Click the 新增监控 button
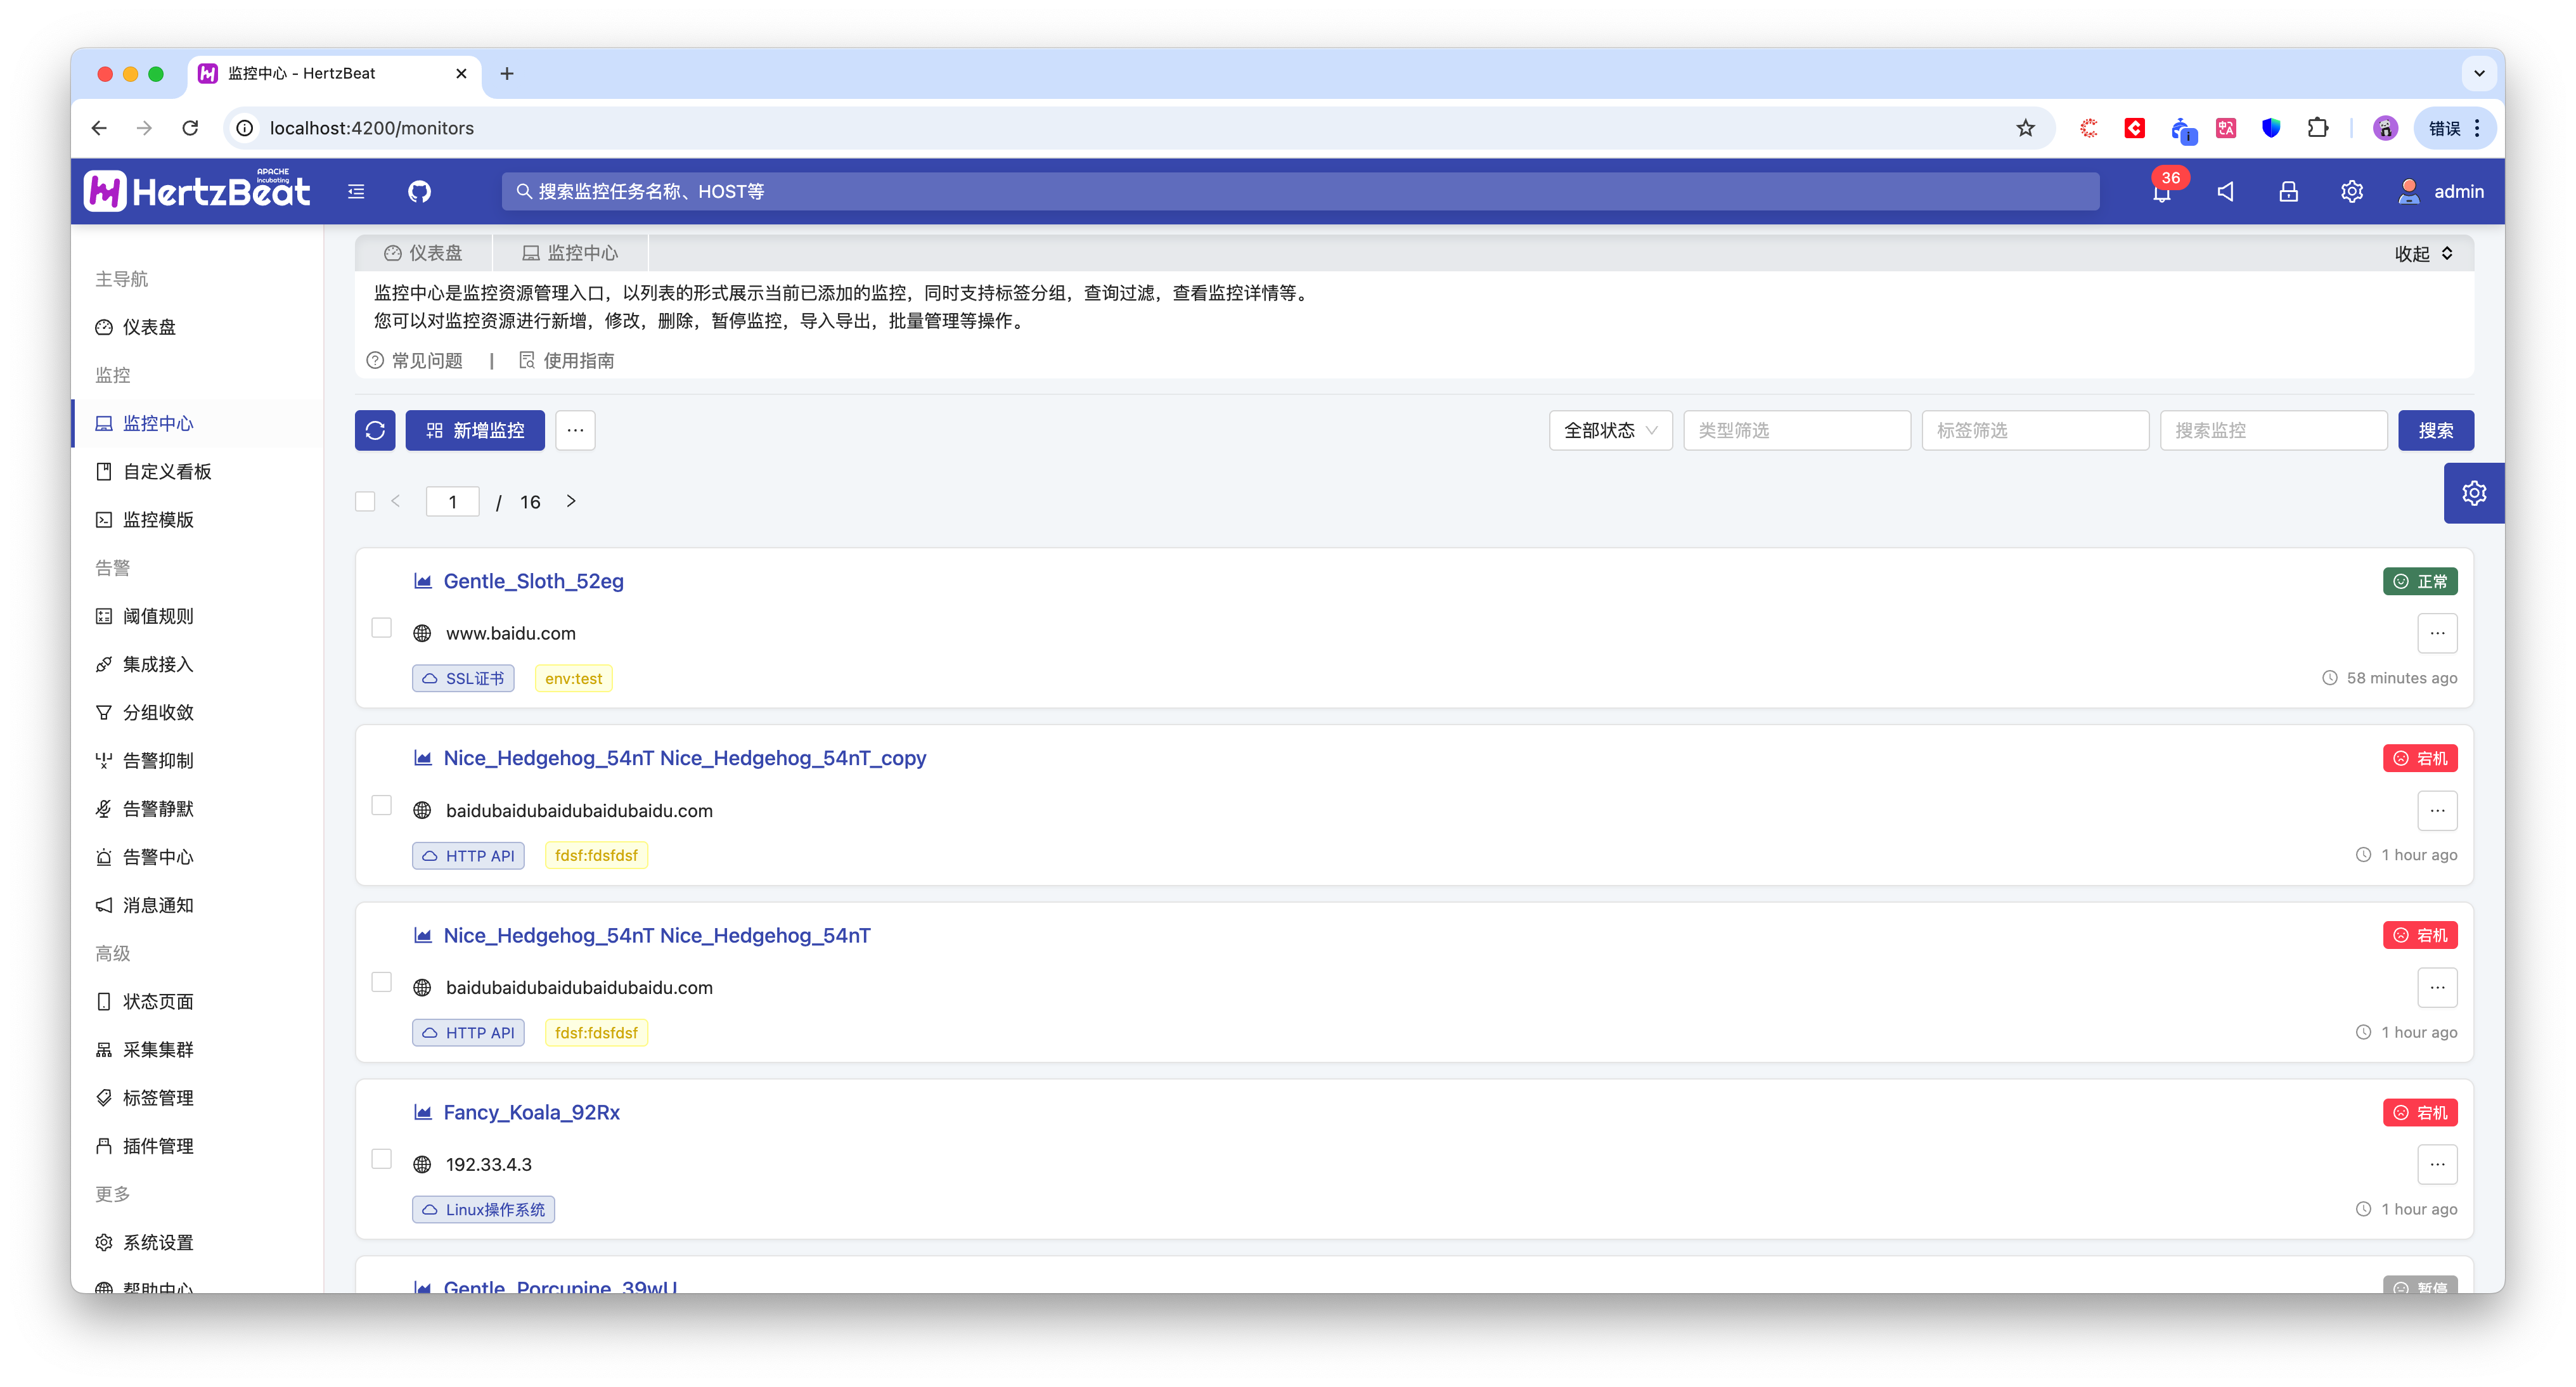The width and height of the screenshot is (2576, 1387). pos(475,430)
